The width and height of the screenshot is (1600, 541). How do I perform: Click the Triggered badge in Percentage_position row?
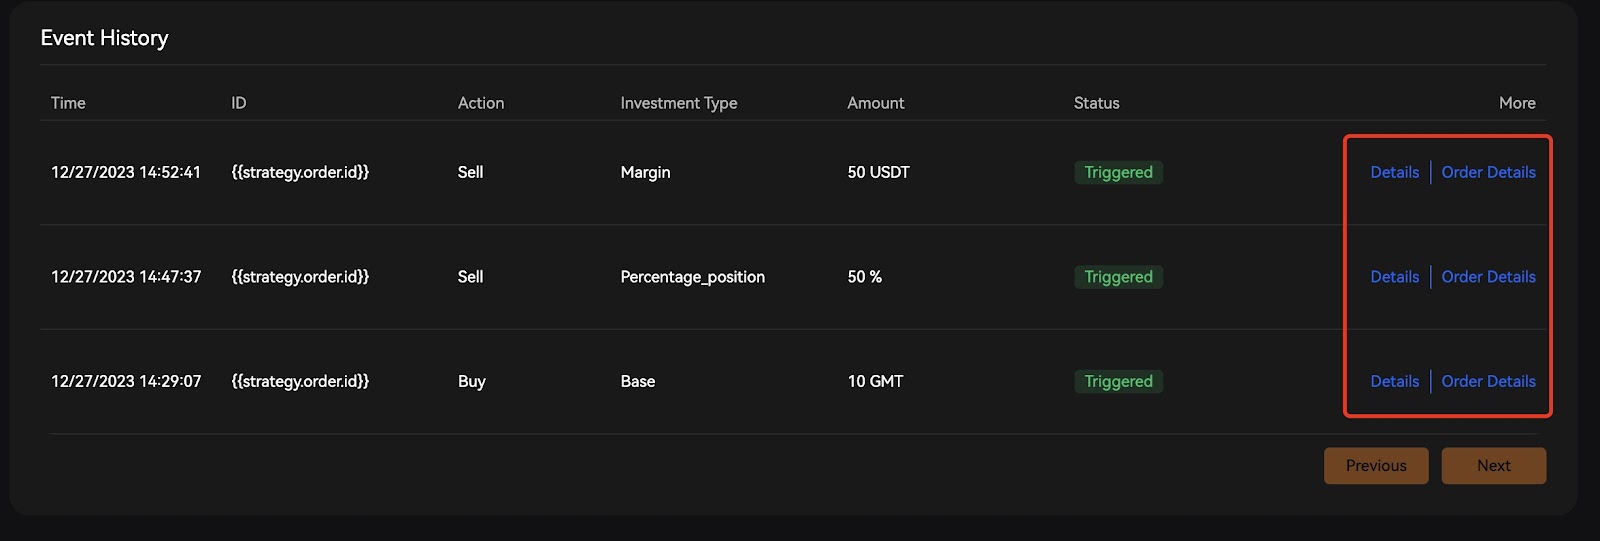[x=1118, y=277]
